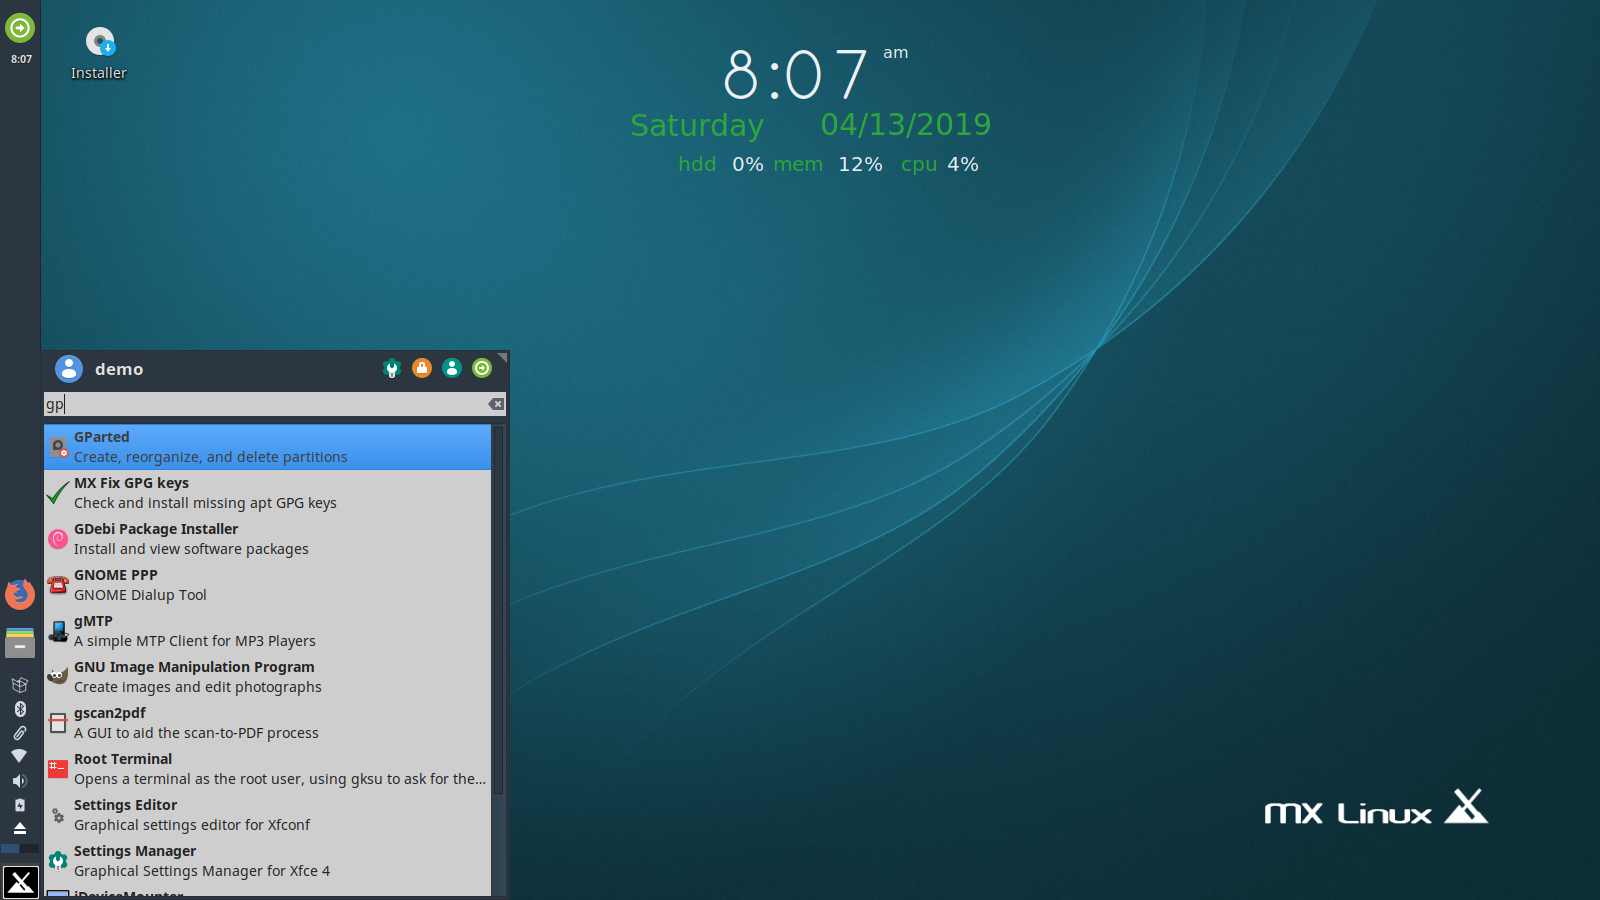Open gscan2pdf application

pos(267,723)
